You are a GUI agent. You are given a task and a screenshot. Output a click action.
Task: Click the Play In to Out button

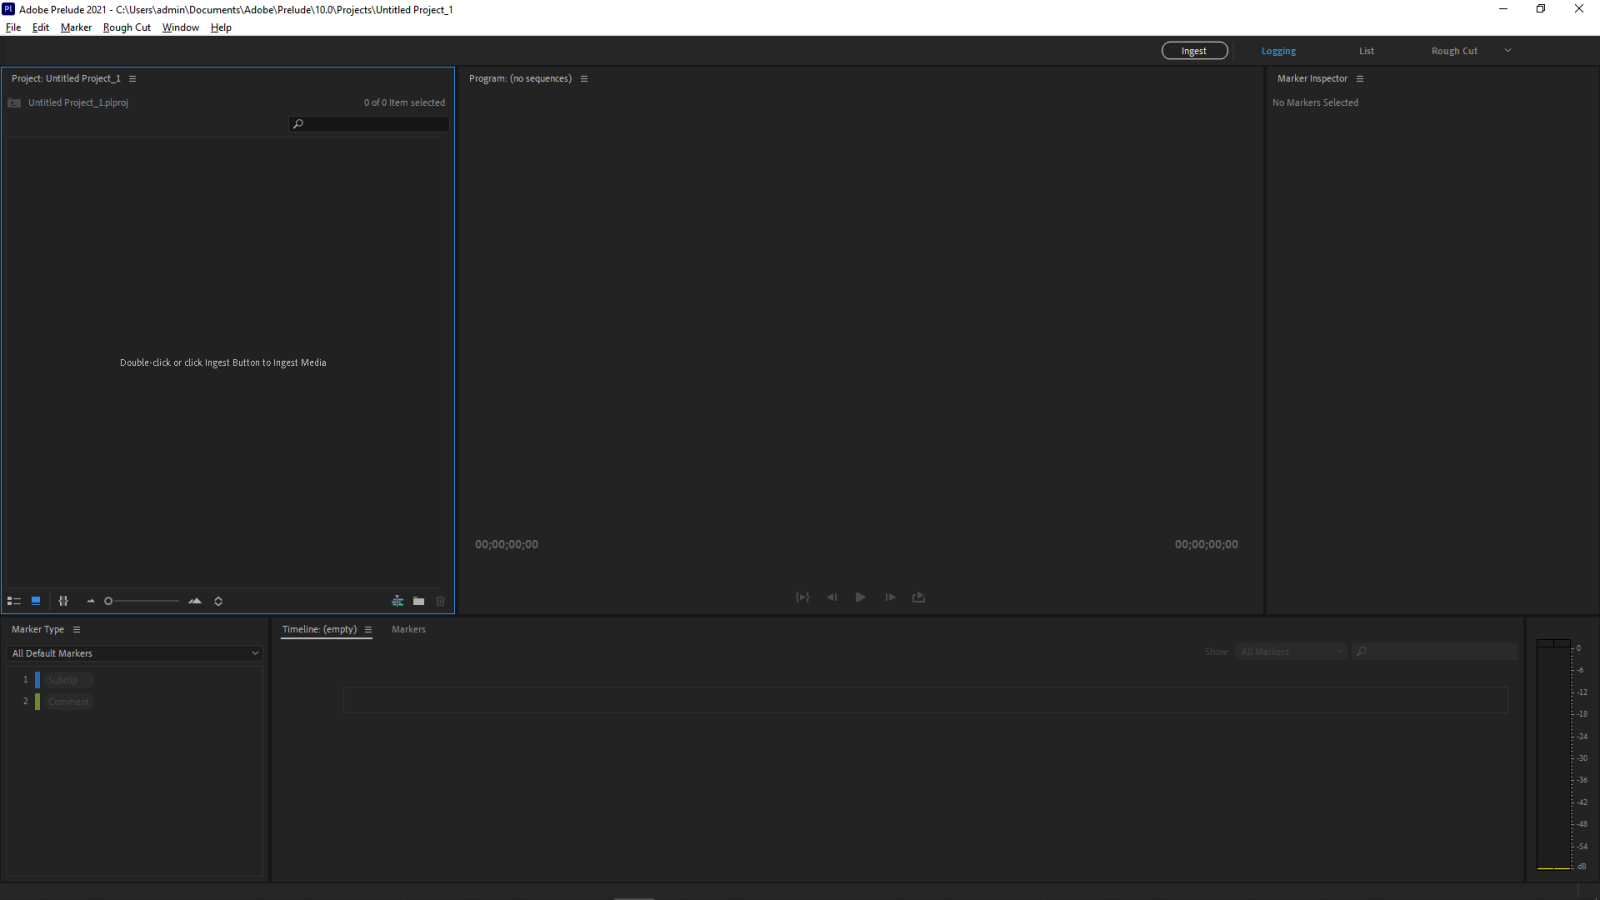pos(802,597)
